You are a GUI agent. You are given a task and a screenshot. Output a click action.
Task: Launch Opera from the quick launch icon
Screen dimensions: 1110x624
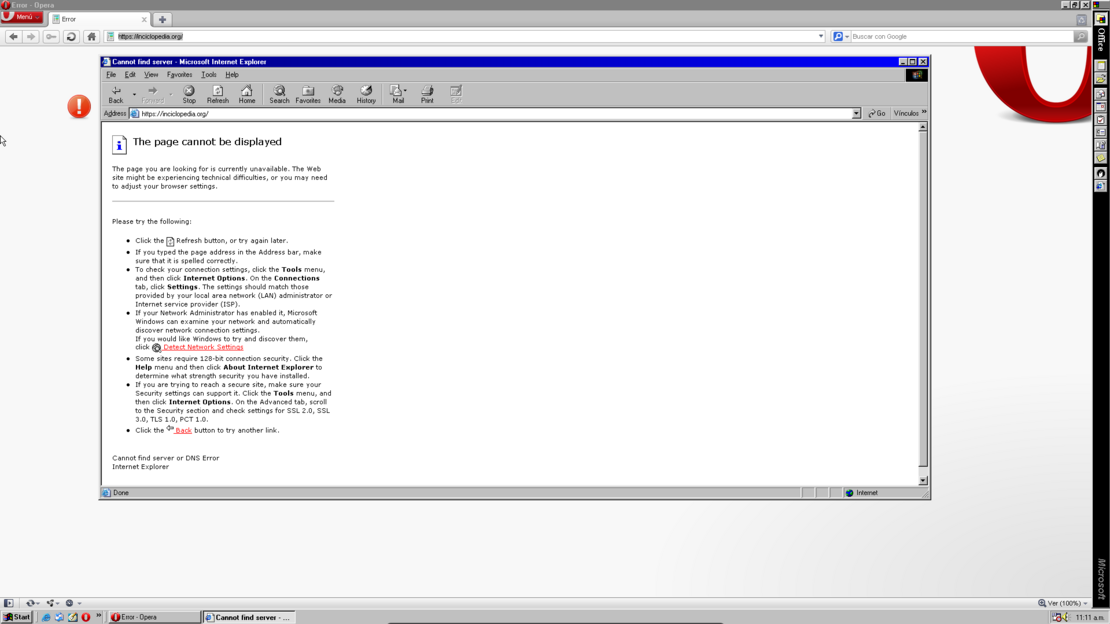click(x=85, y=617)
